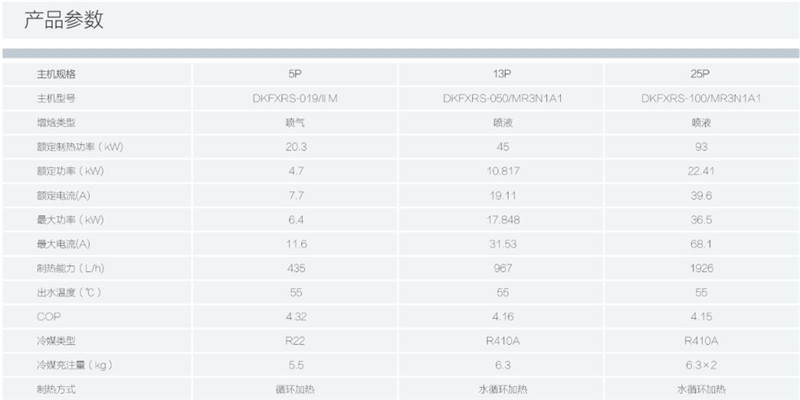
Task: Click the 额定制热功率 (kW) row label
Action: (x=80, y=147)
